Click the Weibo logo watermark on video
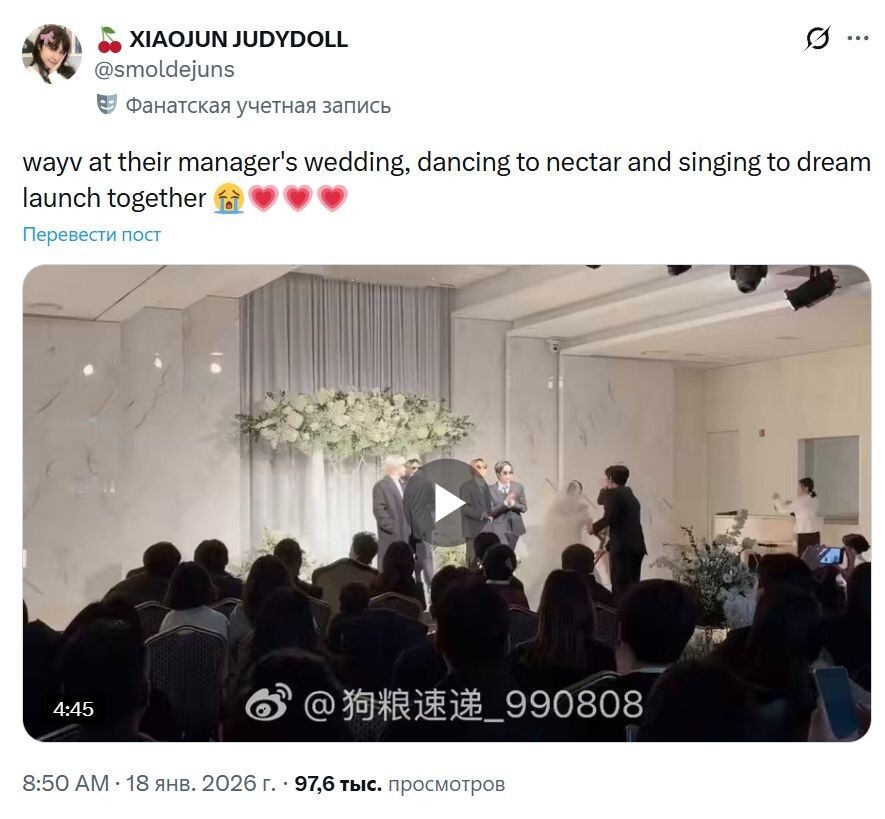885x819 pixels. pyautogui.click(x=269, y=703)
